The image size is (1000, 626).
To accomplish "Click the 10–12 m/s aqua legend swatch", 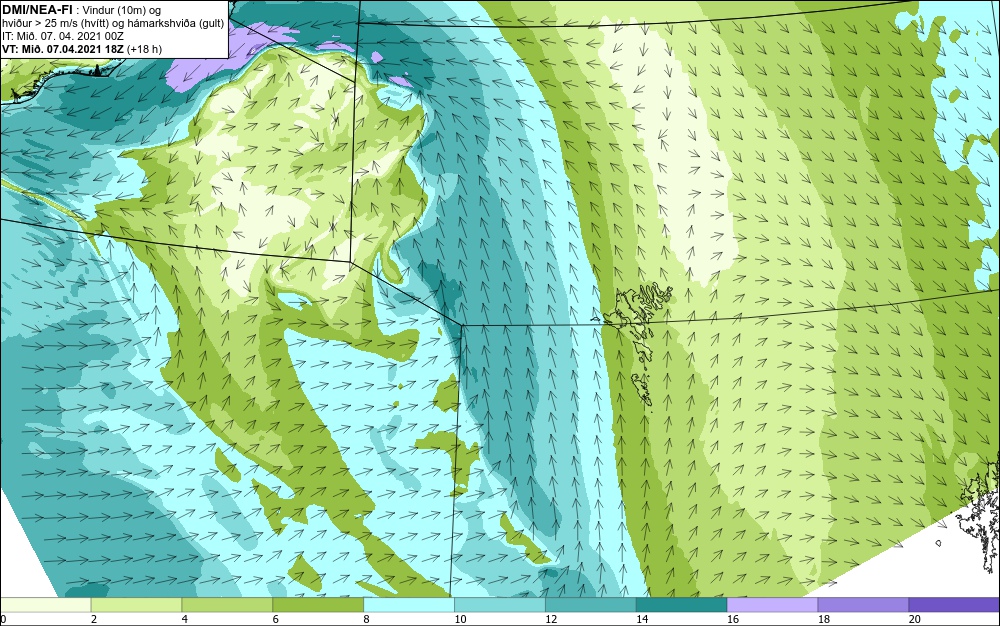I will pyautogui.click(x=500, y=605).
